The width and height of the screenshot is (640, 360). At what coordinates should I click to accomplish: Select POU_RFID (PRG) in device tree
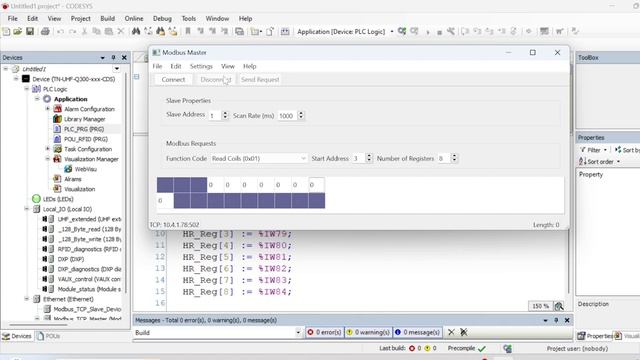coord(85,139)
